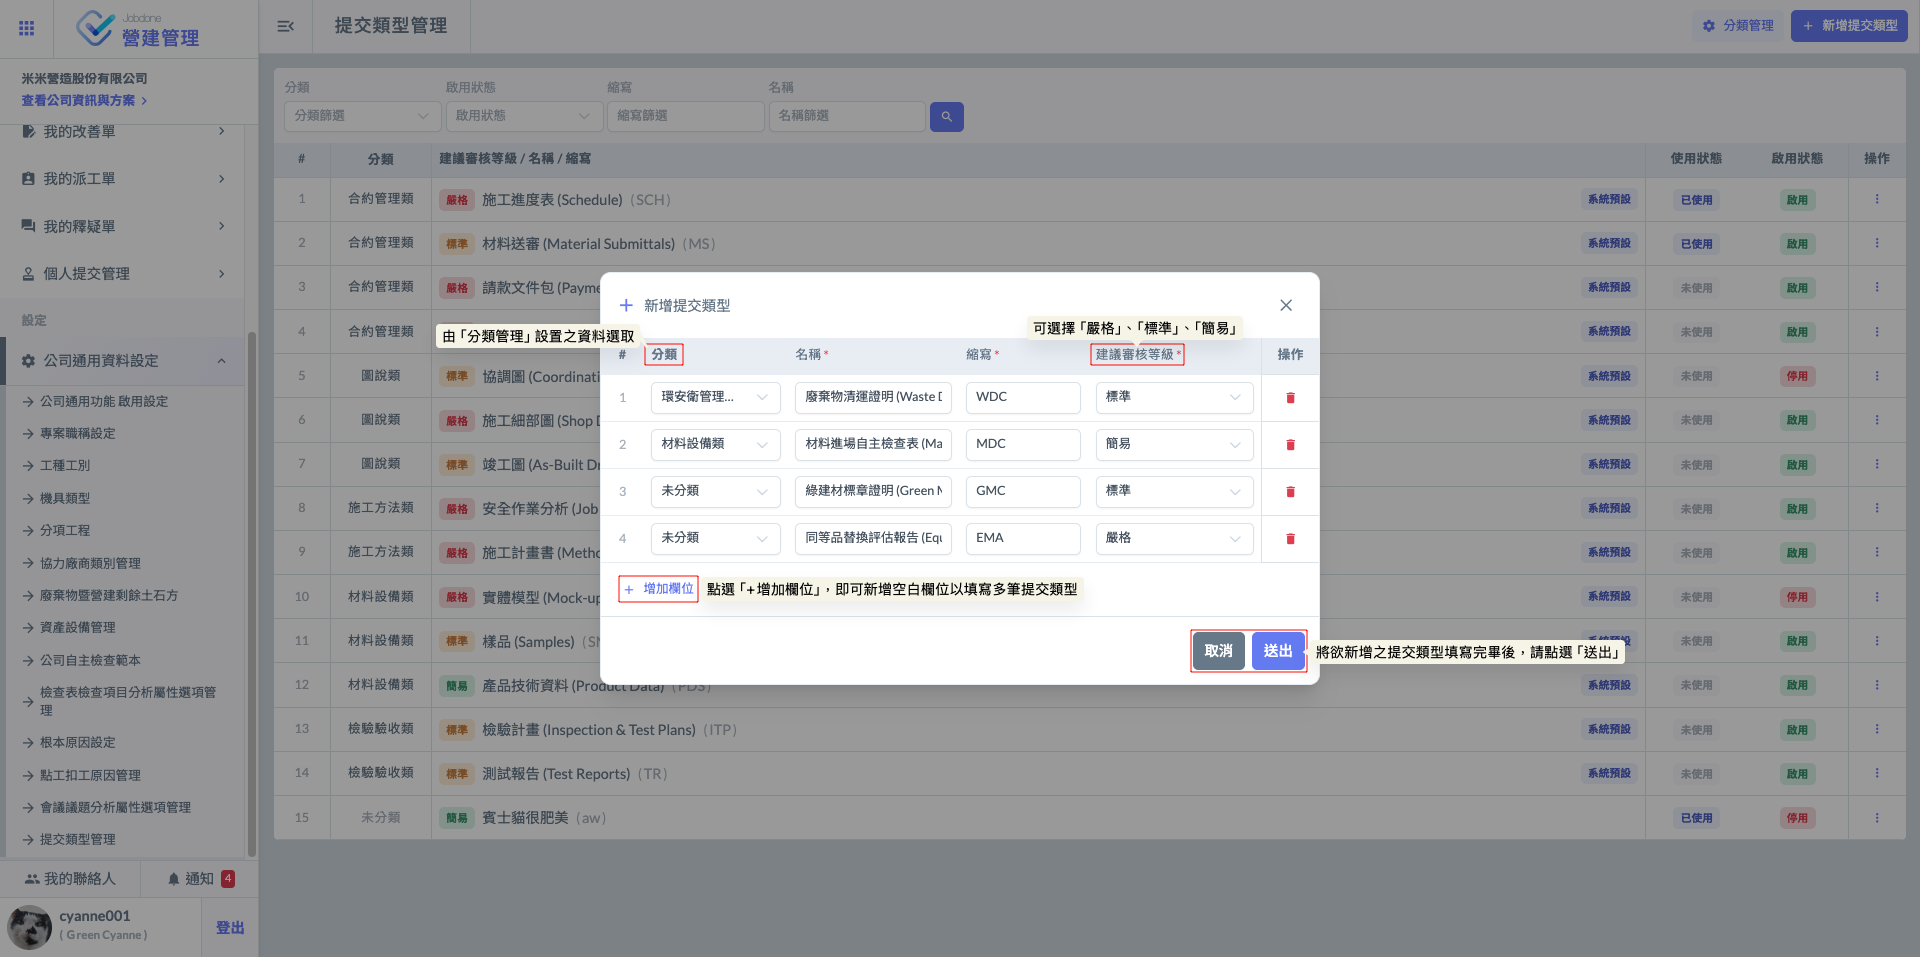Follow 查看公司資訊與方案 link
Screen dimensions: 1920x957
point(84,101)
